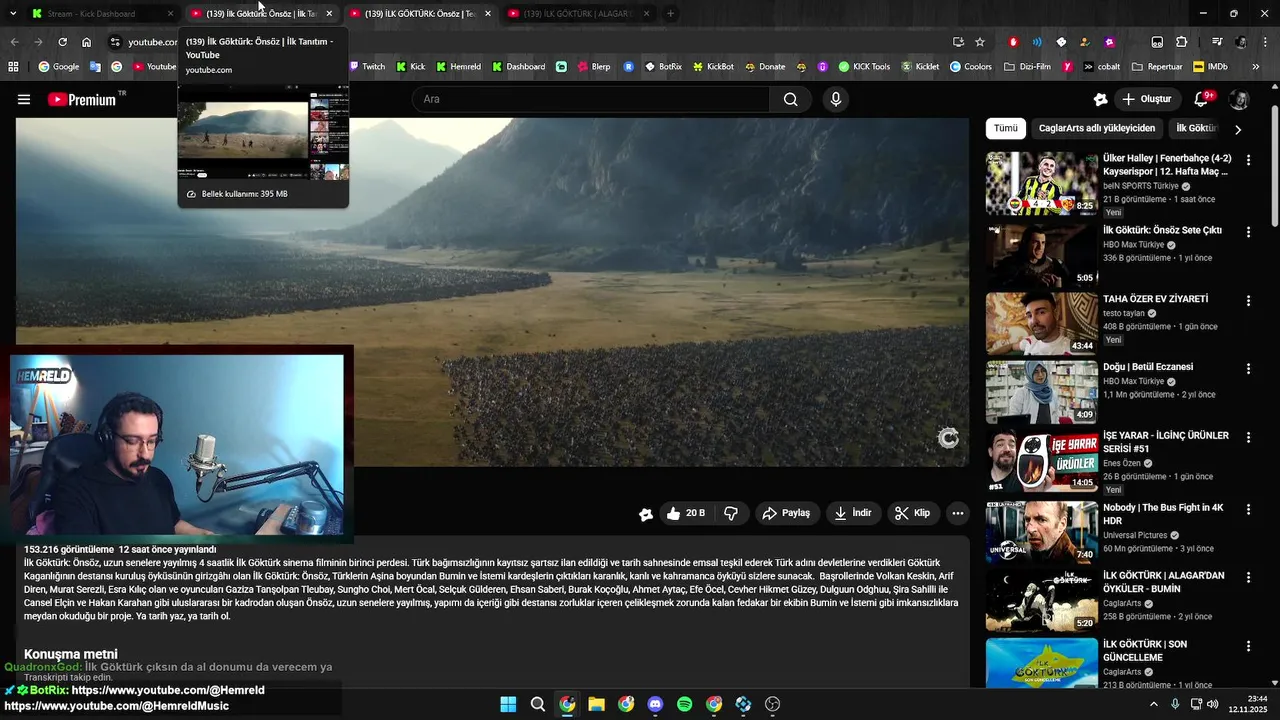Screen dimensions: 1280x720
Task: Open the Donate bookmark
Action: click(764, 67)
